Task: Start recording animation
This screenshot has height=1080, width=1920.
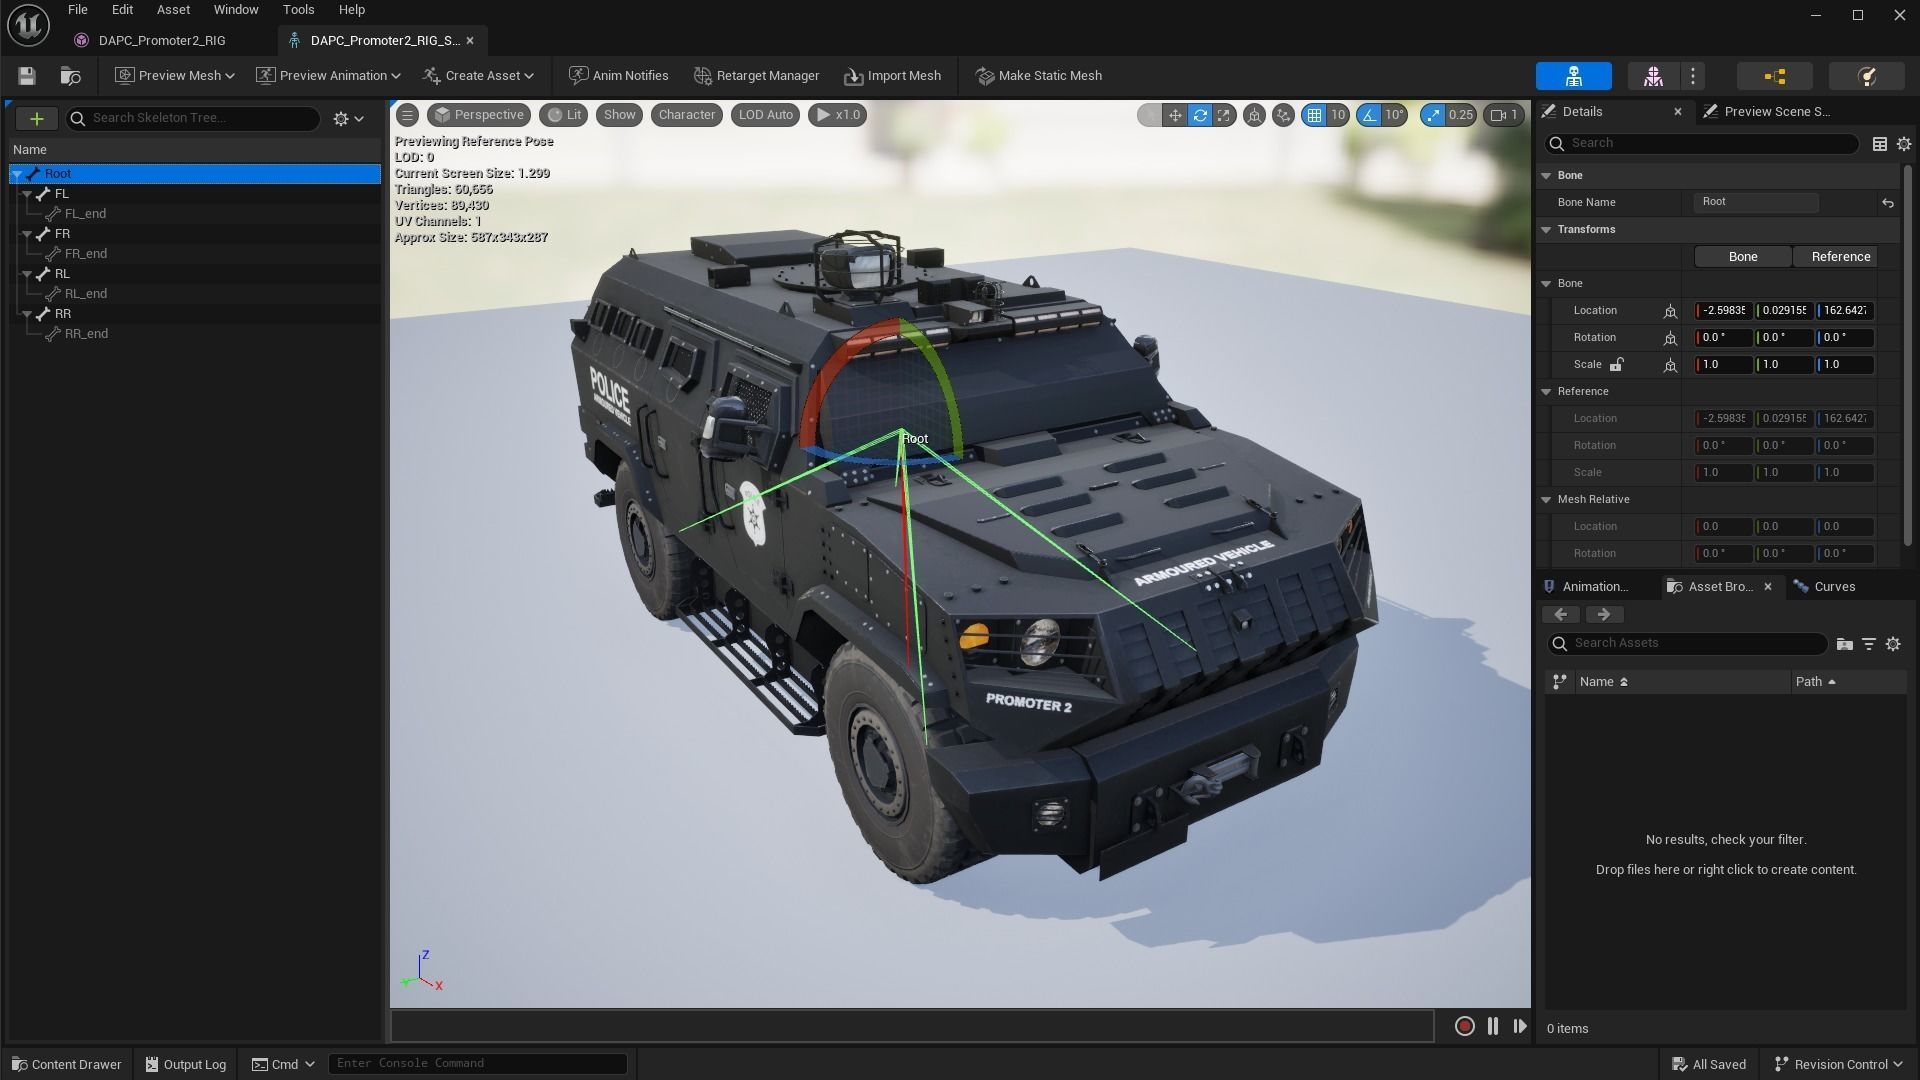Action: tap(1464, 1026)
